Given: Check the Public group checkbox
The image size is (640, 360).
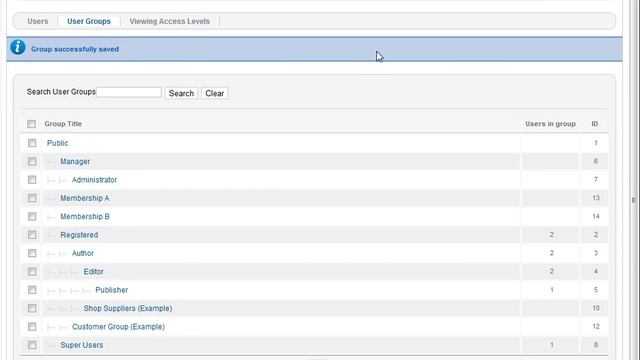Looking at the screenshot, I should click(x=32, y=143).
